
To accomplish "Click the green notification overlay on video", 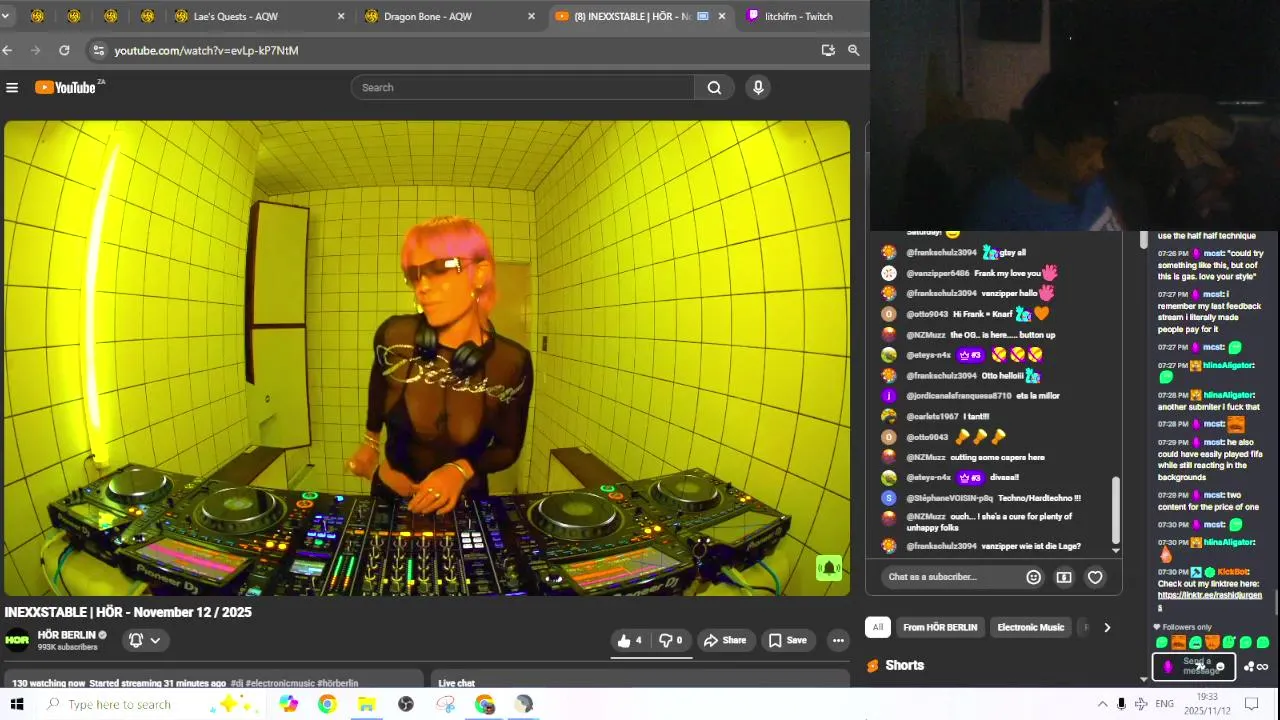I will tap(828, 569).
